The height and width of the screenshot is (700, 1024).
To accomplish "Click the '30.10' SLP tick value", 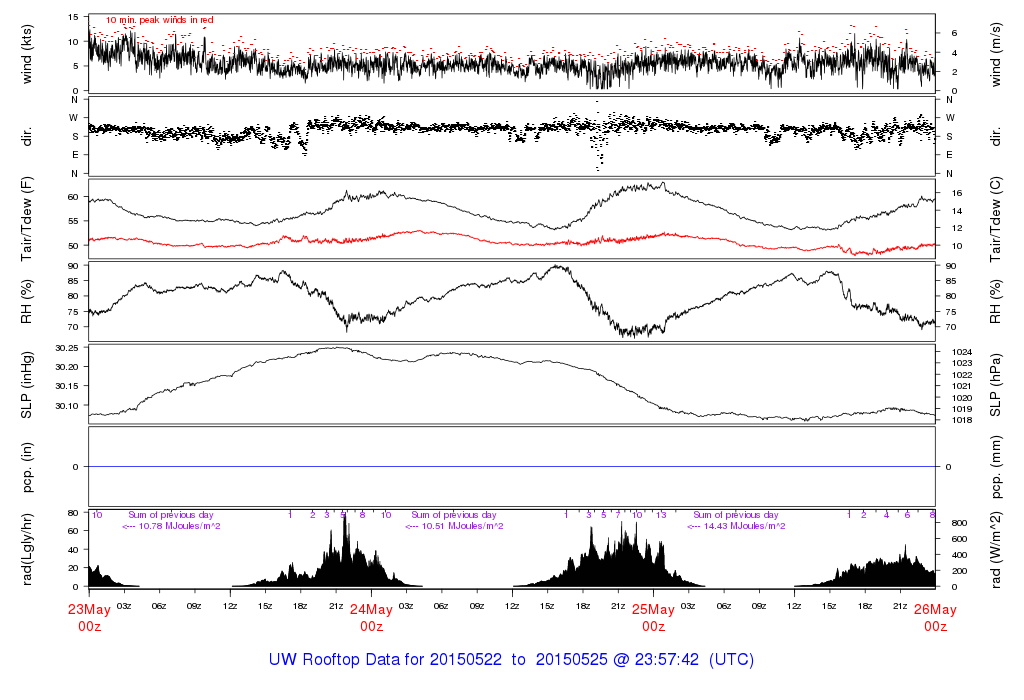I will [67, 406].
